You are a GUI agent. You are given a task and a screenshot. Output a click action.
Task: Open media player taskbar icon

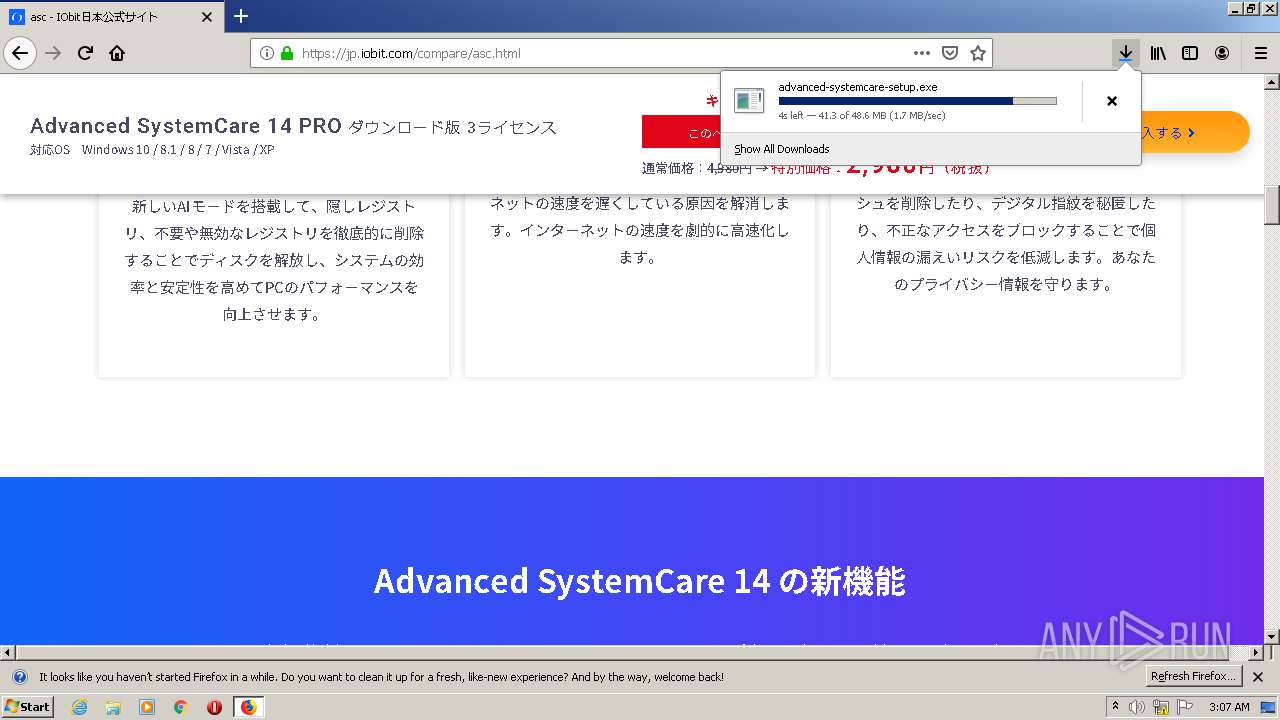click(x=147, y=707)
